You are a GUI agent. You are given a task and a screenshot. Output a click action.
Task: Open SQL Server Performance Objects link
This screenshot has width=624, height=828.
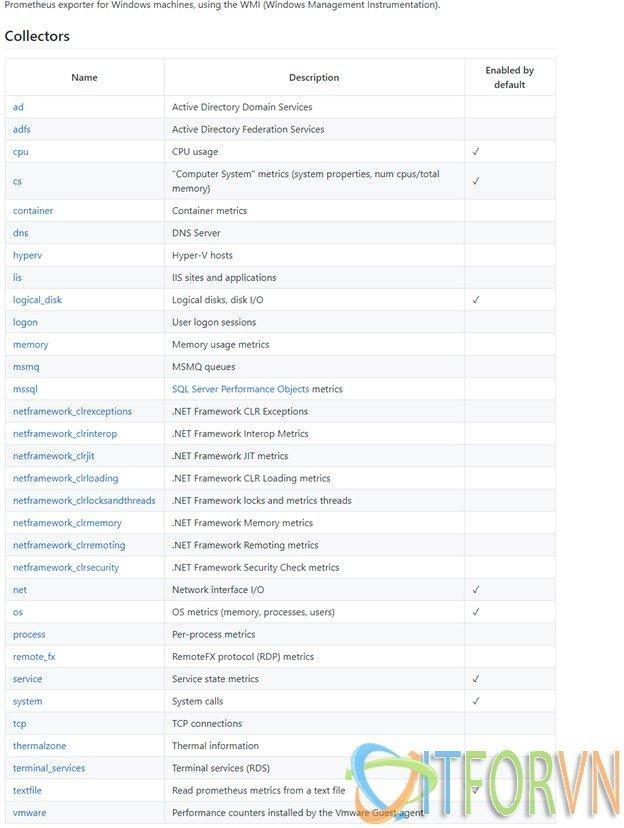pyautogui.click(x=240, y=389)
